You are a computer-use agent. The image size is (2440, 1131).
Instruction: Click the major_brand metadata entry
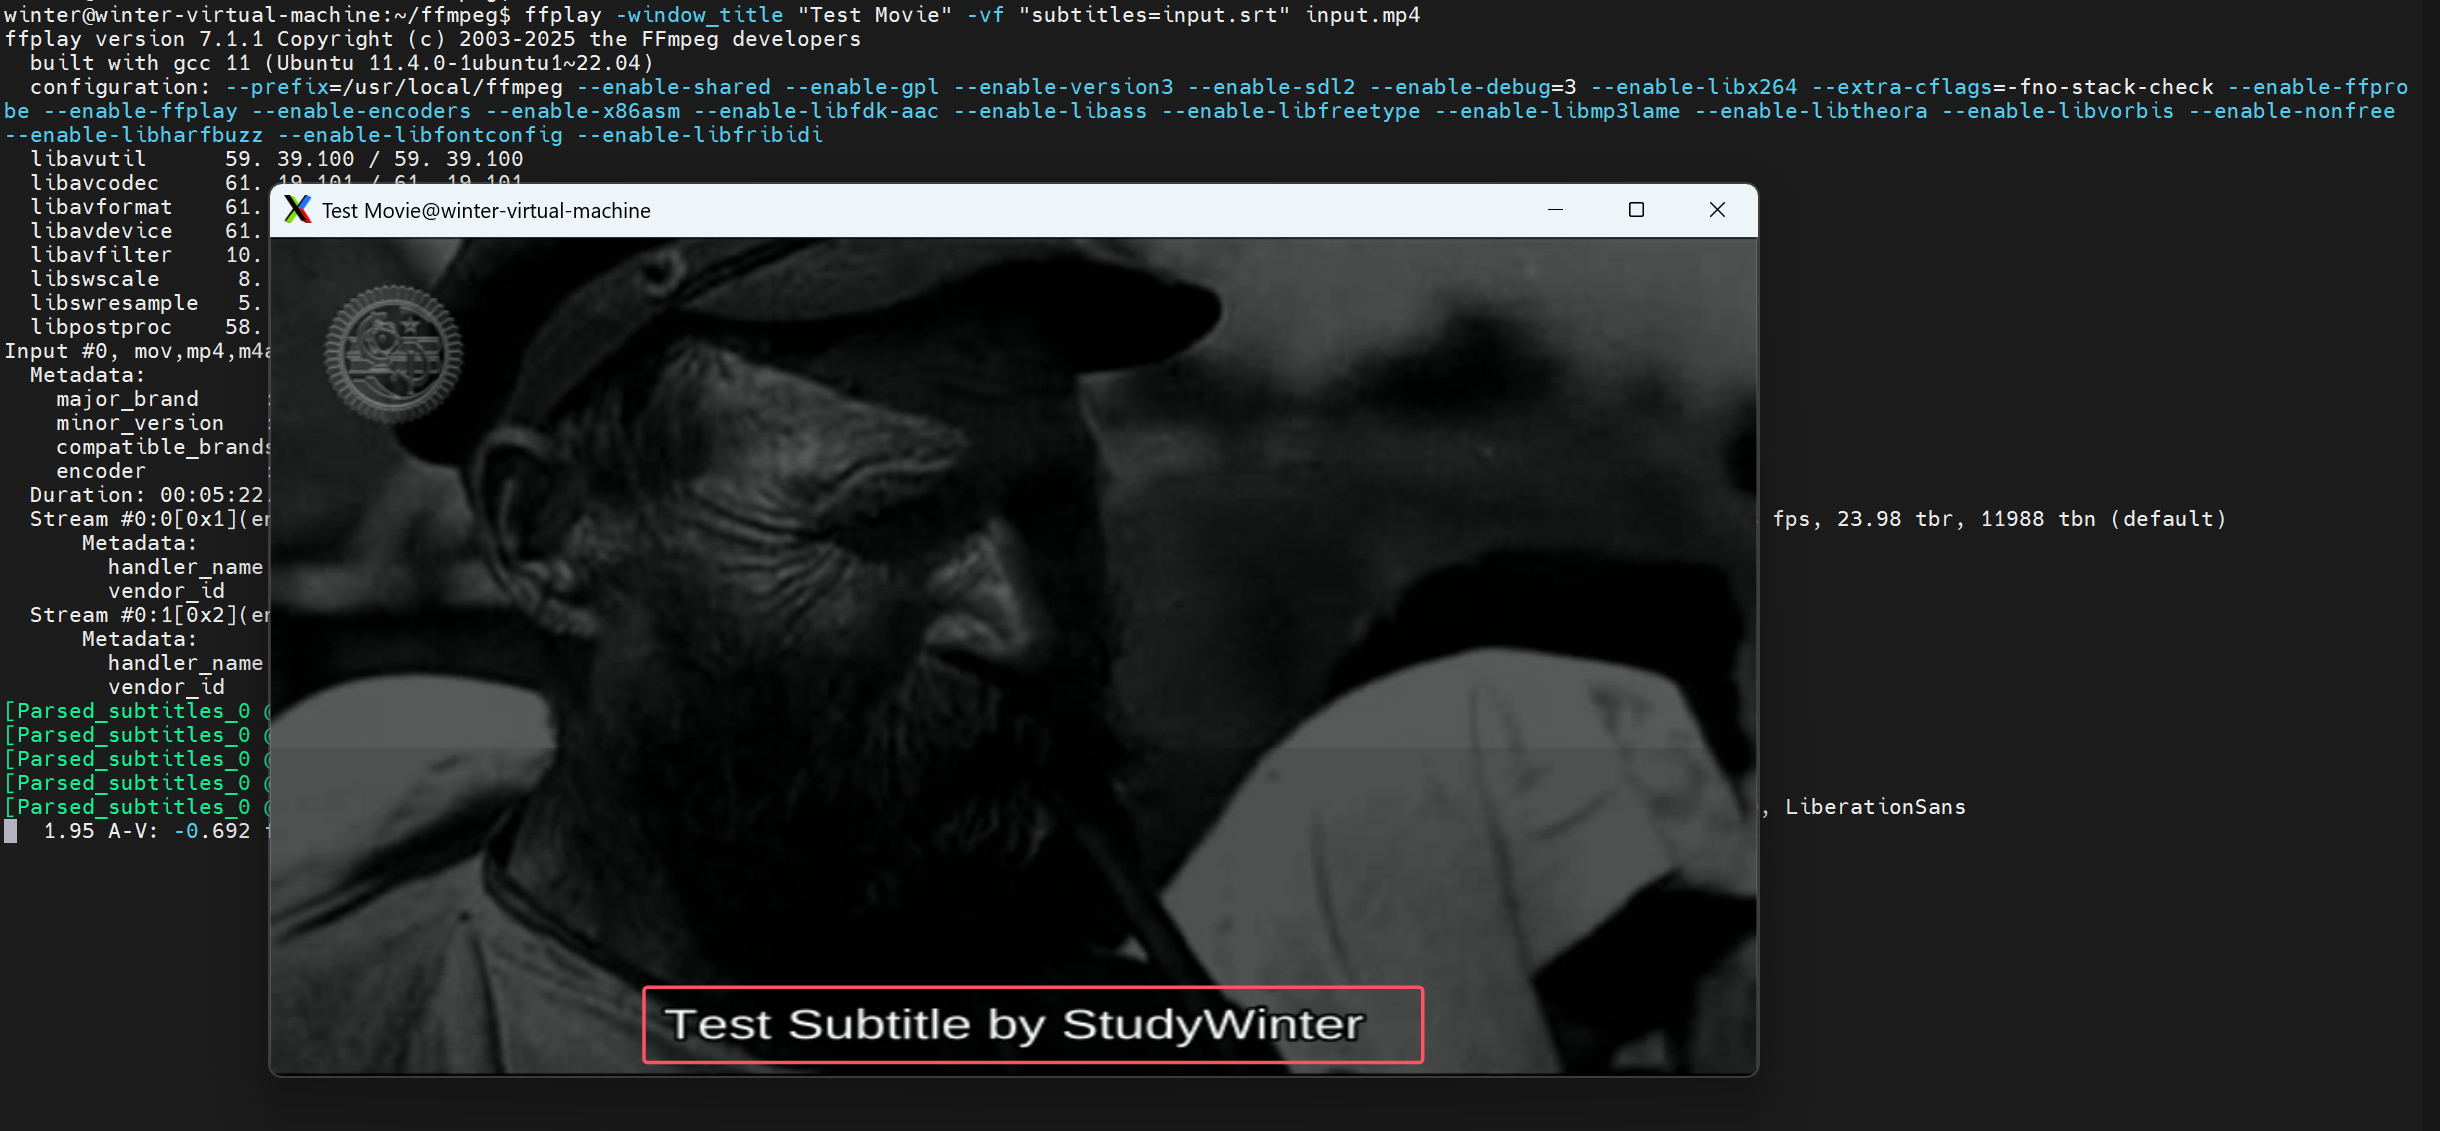coord(127,399)
